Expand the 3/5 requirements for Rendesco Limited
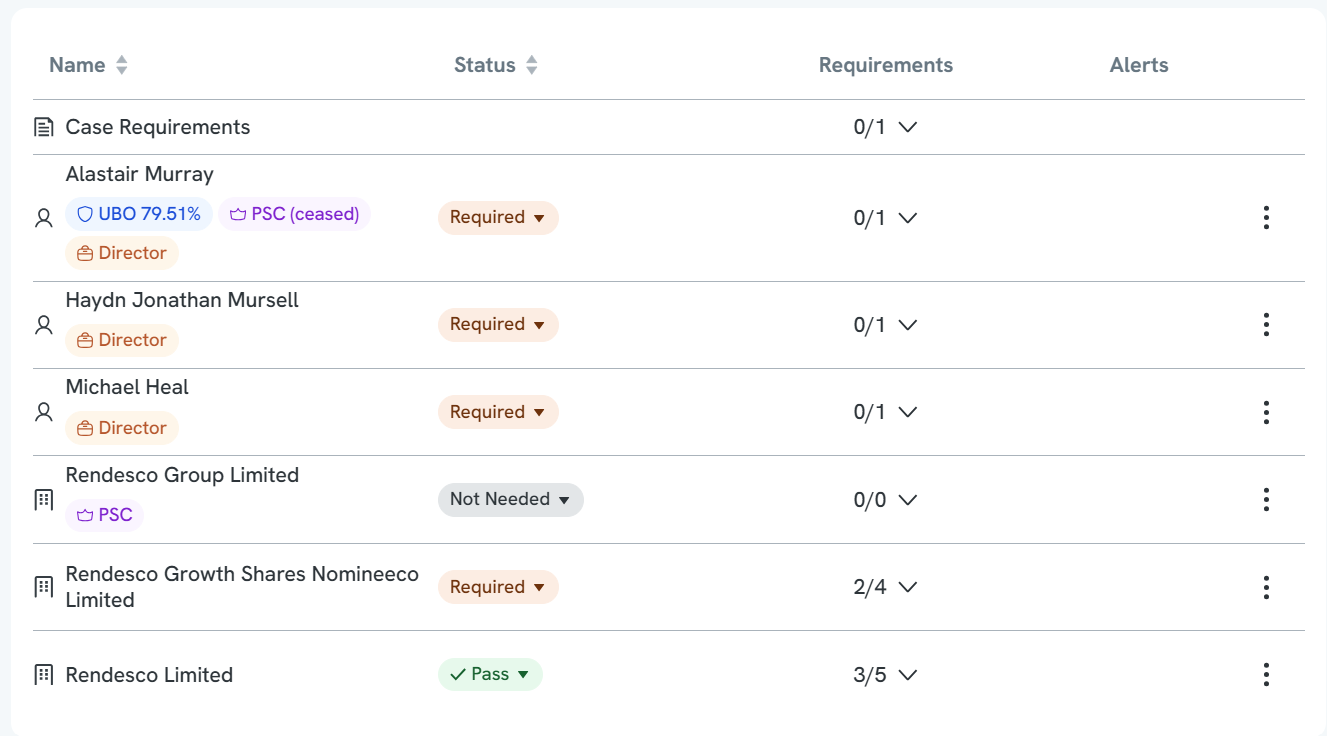The width and height of the screenshot is (1327, 736). coord(907,675)
